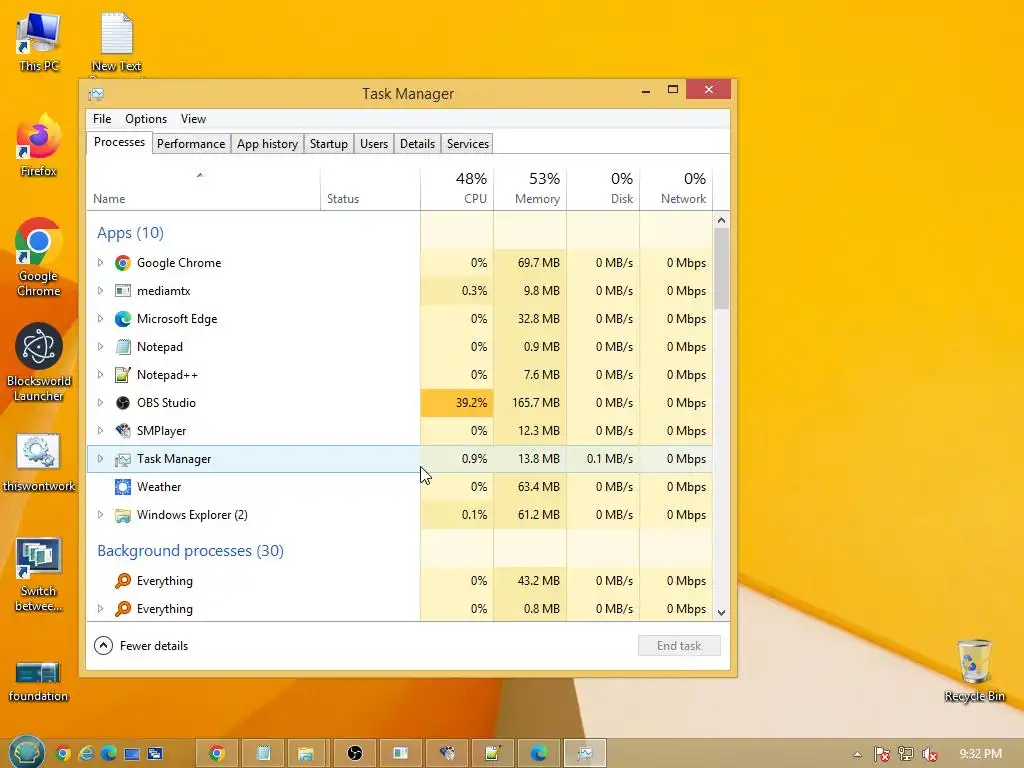Viewport: 1024px width, 768px height.
Task: Click the Notepad++ process icon
Action: point(122,376)
